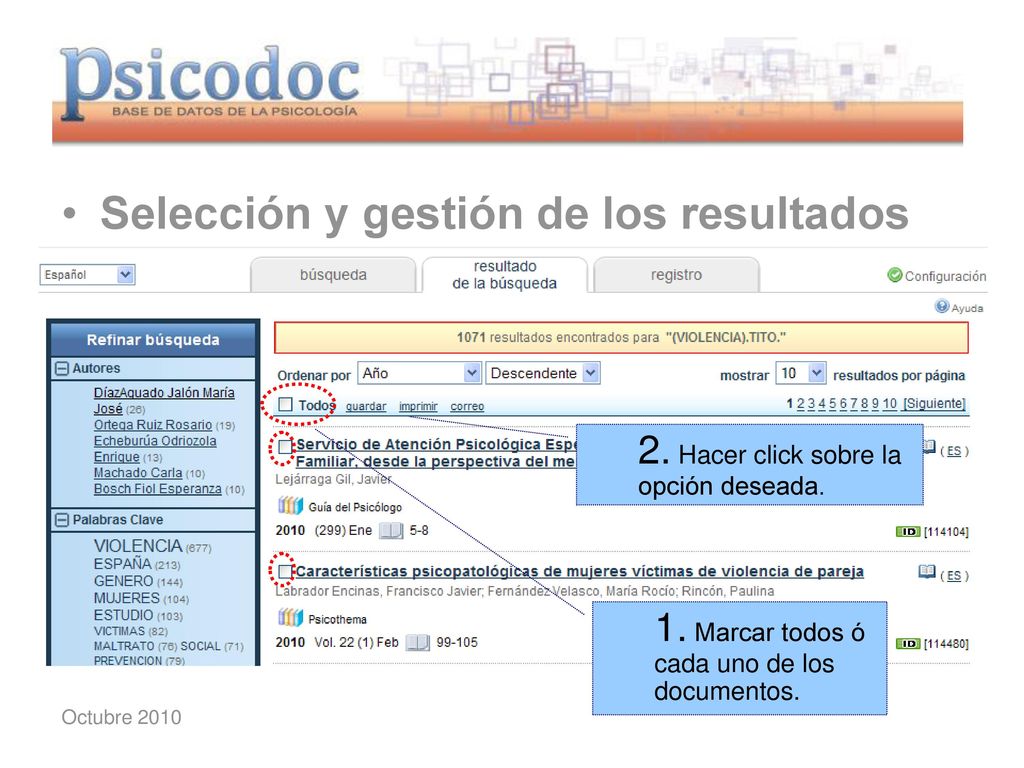
Task: Open full-text book icon for the Características record
Action: click(927, 572)
